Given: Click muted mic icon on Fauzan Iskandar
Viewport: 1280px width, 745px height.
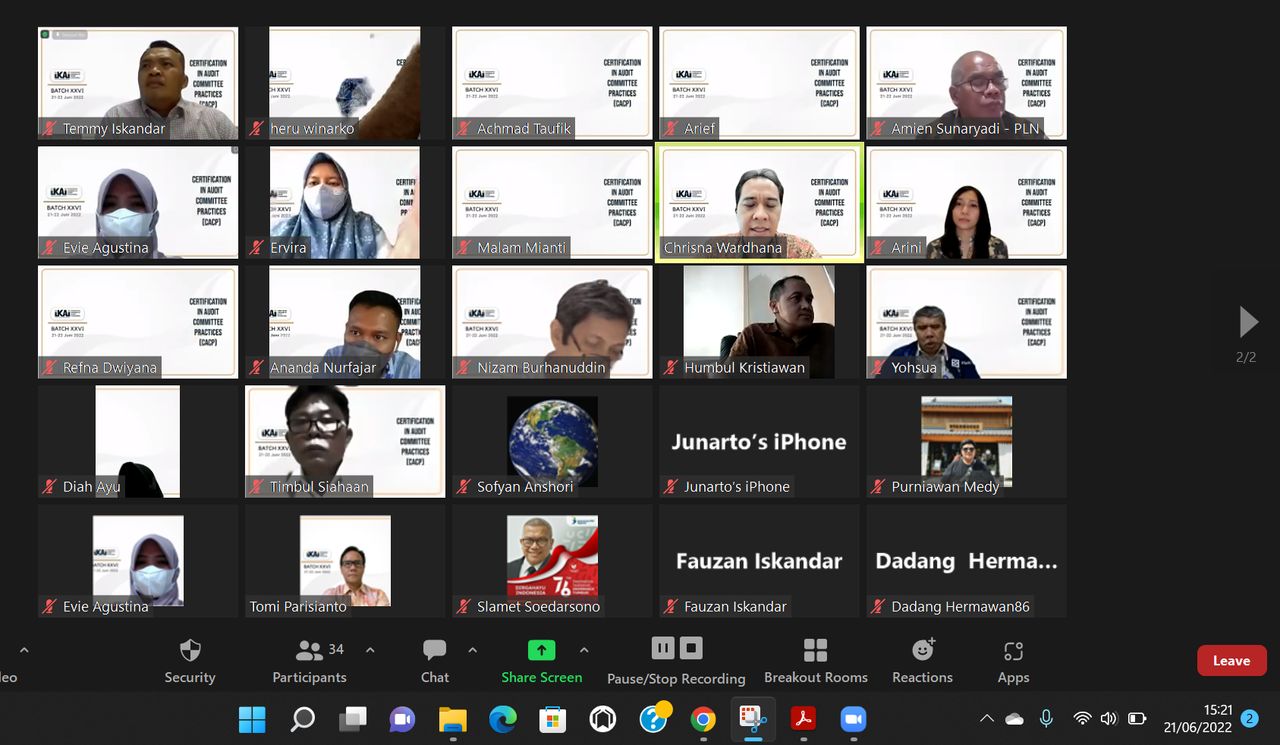Looking at the screenshot, I should (x=671, y=606).
